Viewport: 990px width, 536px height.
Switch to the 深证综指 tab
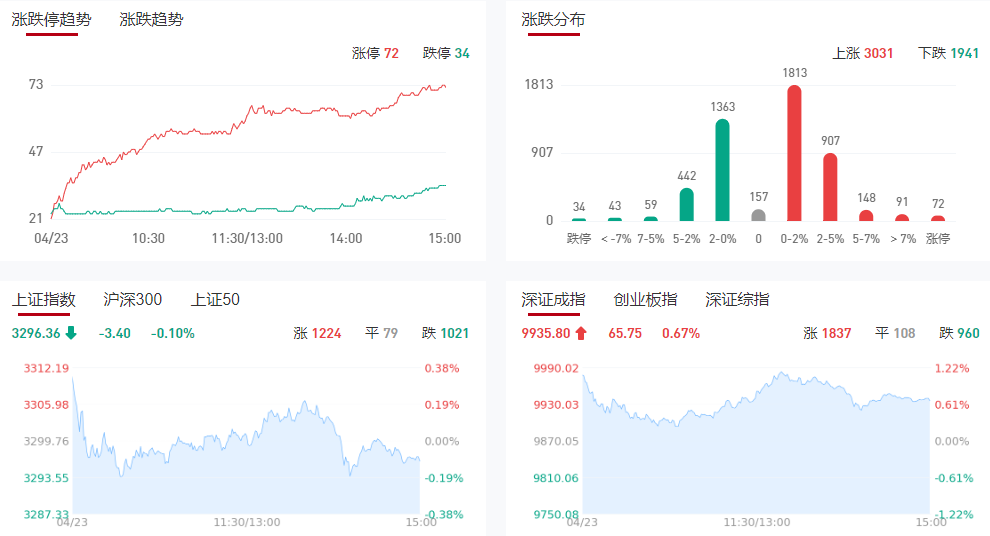coord(738,300)
